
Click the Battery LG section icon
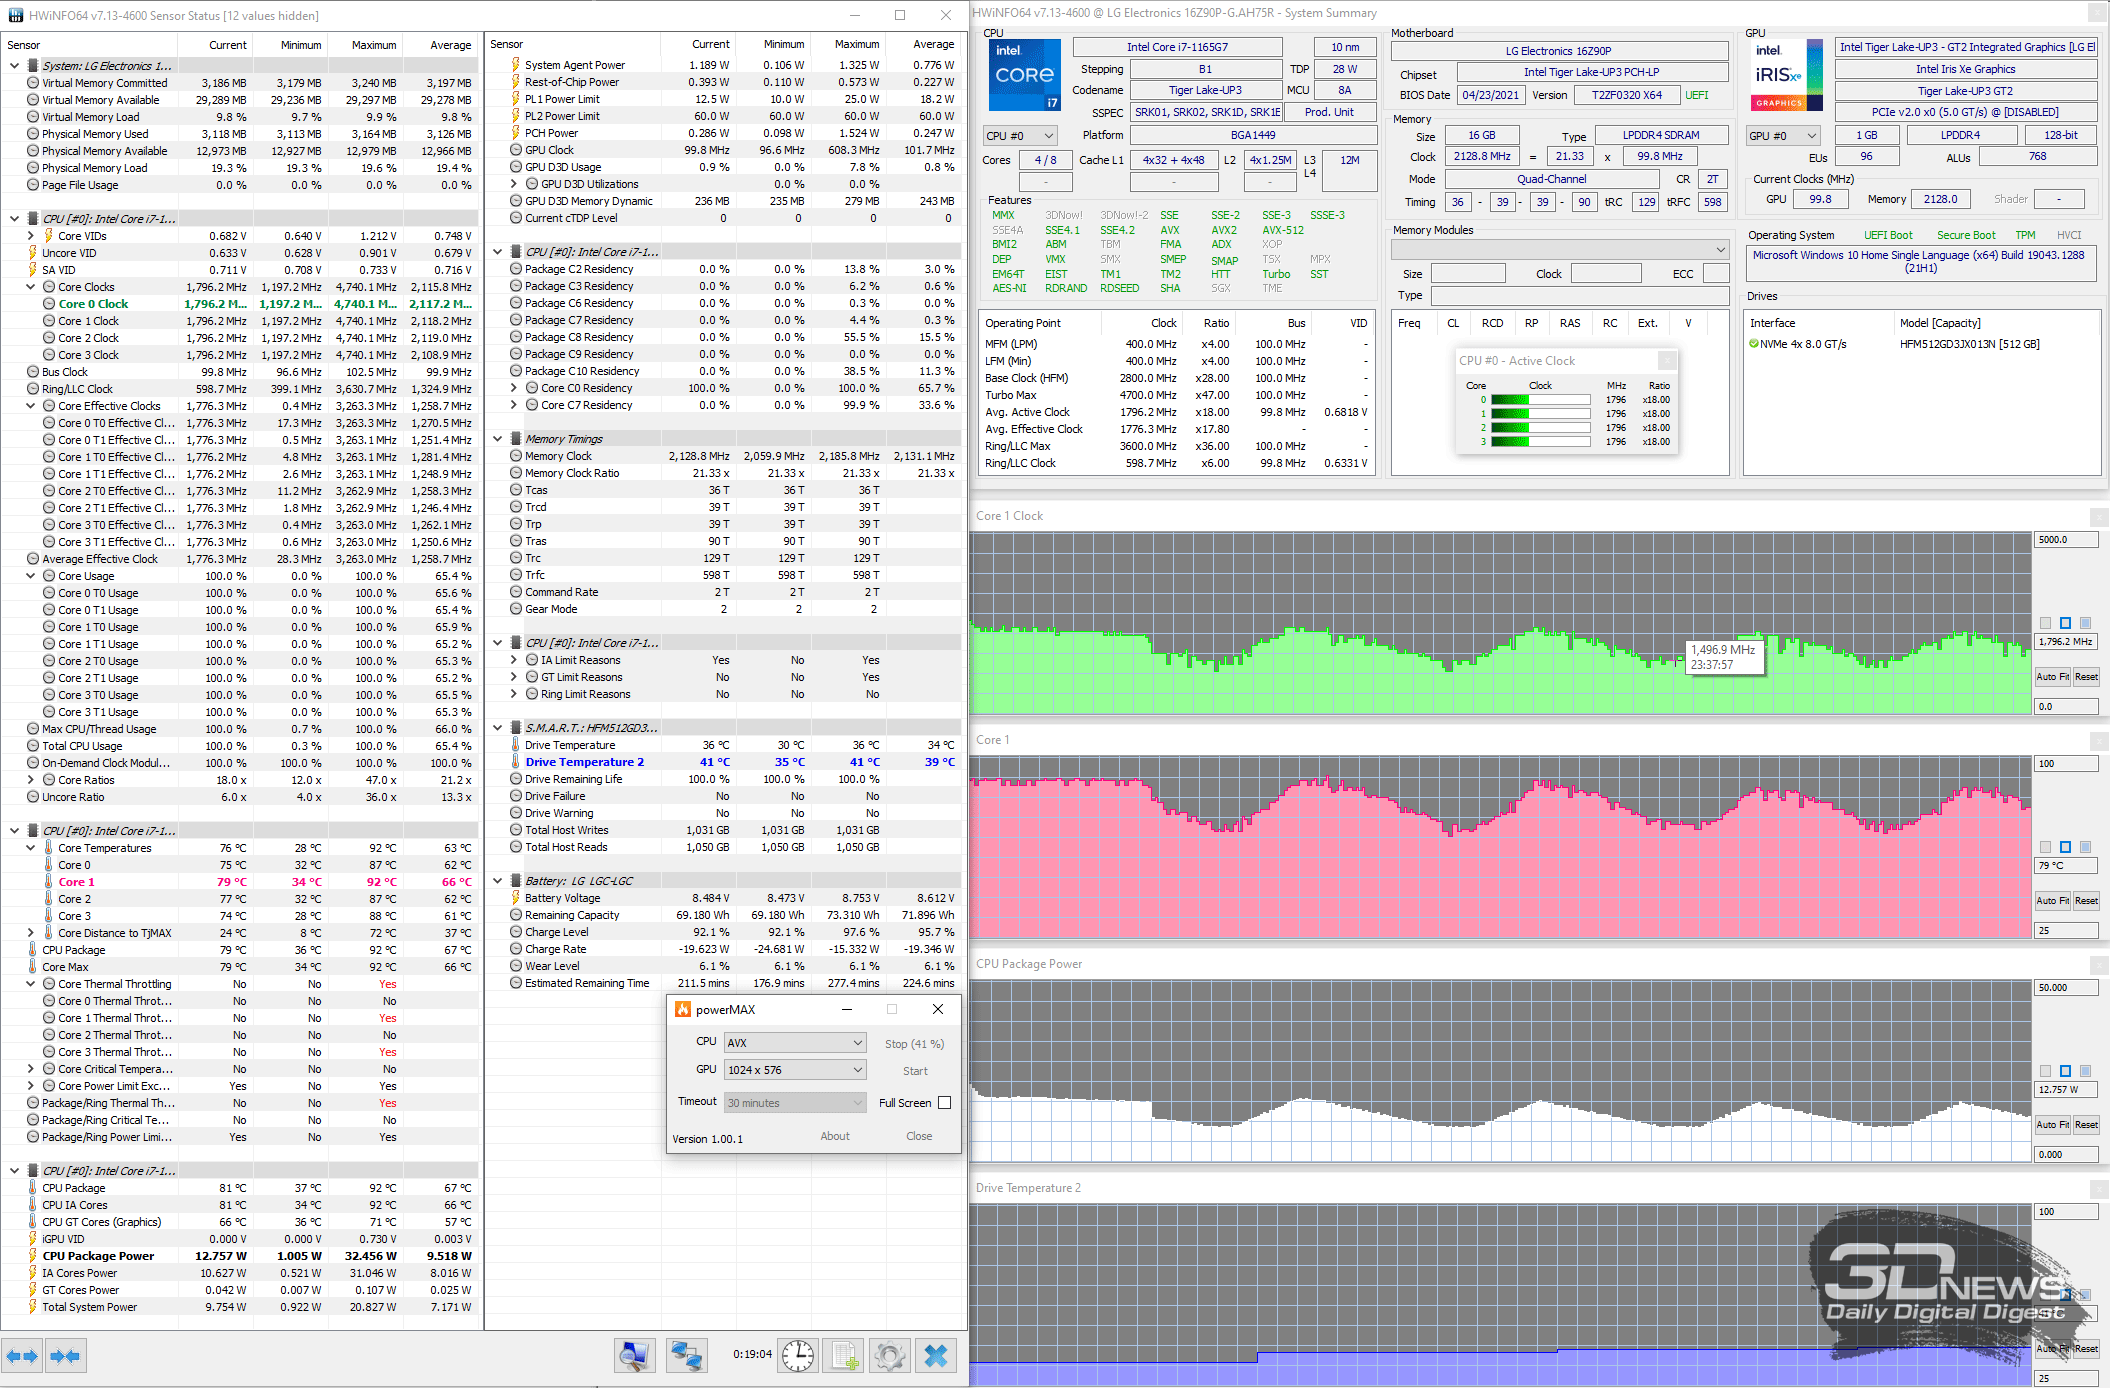click(x=516, y=881)
